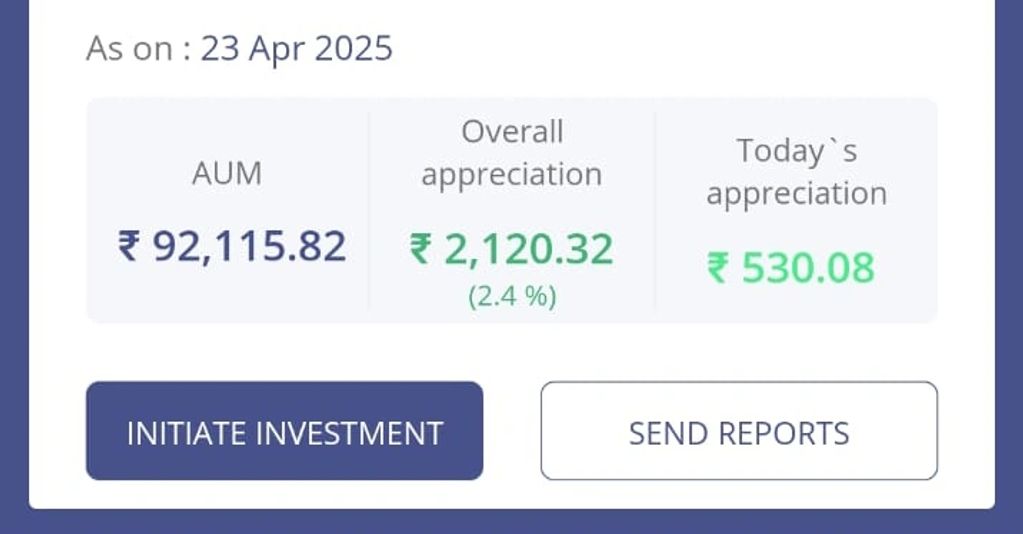
Task: Tap the "As on" label text
Action: (x=130, y=48)
